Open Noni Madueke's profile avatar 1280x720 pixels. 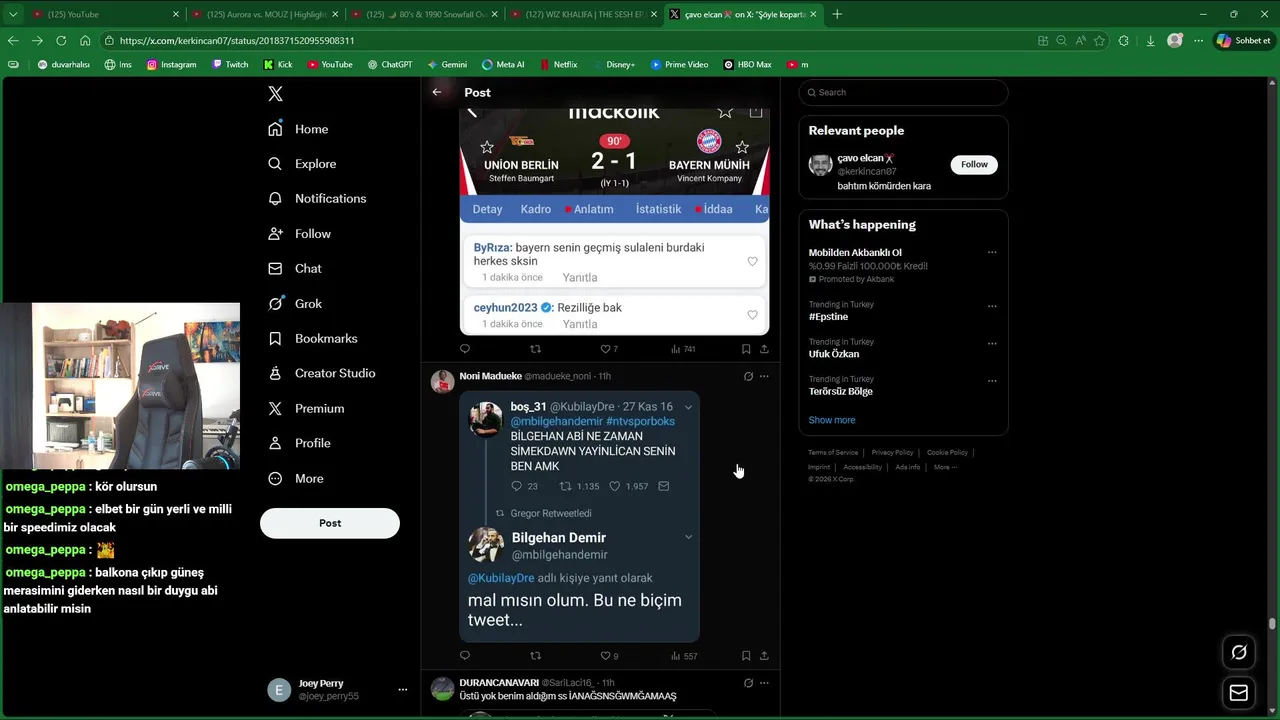pyautogui.click(x=442, y=381)
